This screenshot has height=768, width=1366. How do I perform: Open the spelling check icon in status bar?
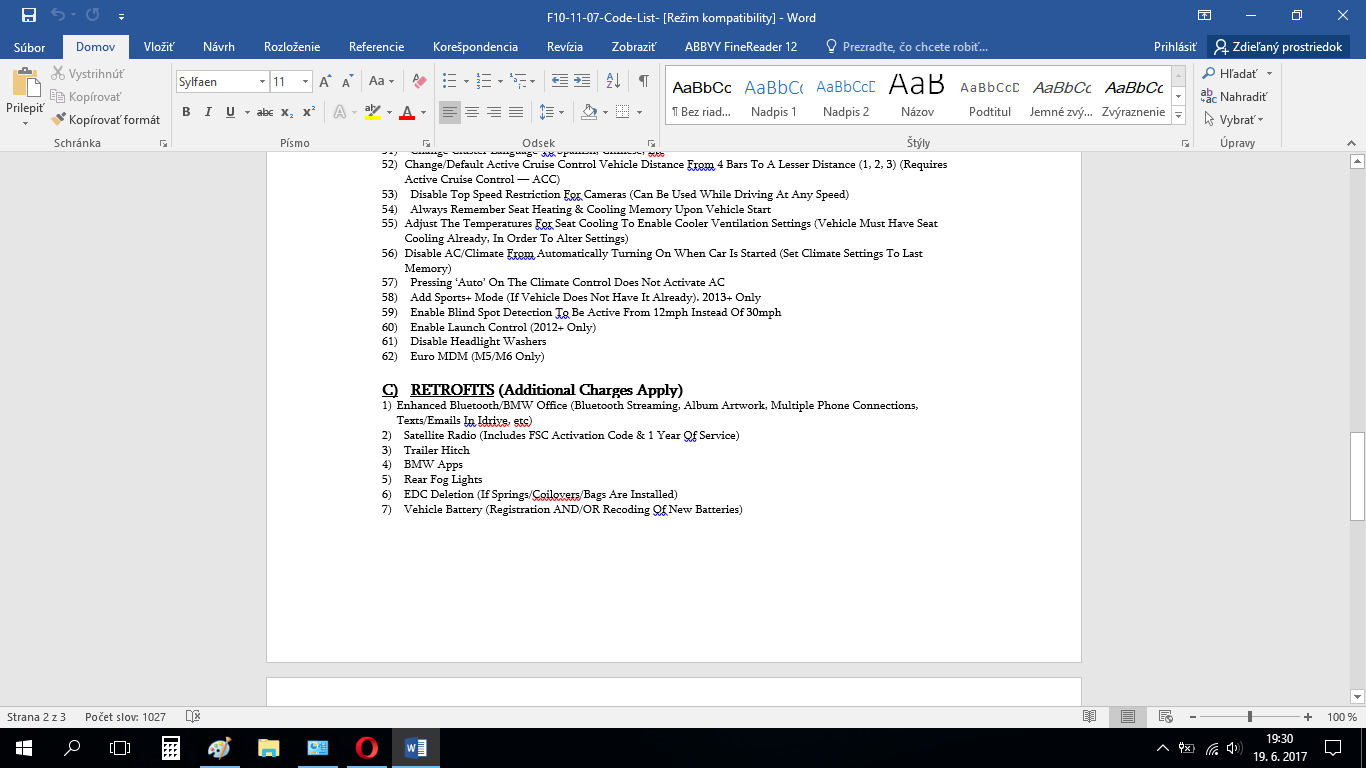click(194, 717)
